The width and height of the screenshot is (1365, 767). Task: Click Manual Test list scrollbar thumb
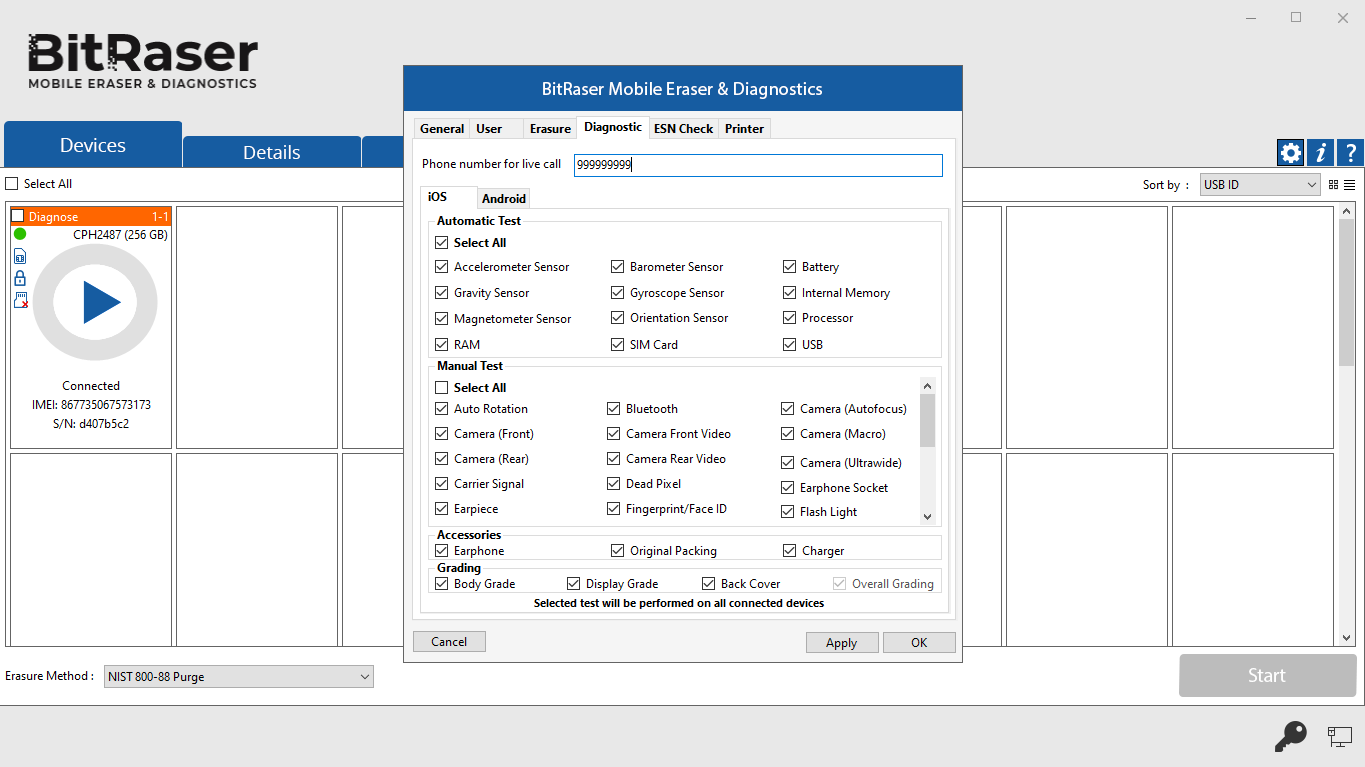(x=927, y=421)
